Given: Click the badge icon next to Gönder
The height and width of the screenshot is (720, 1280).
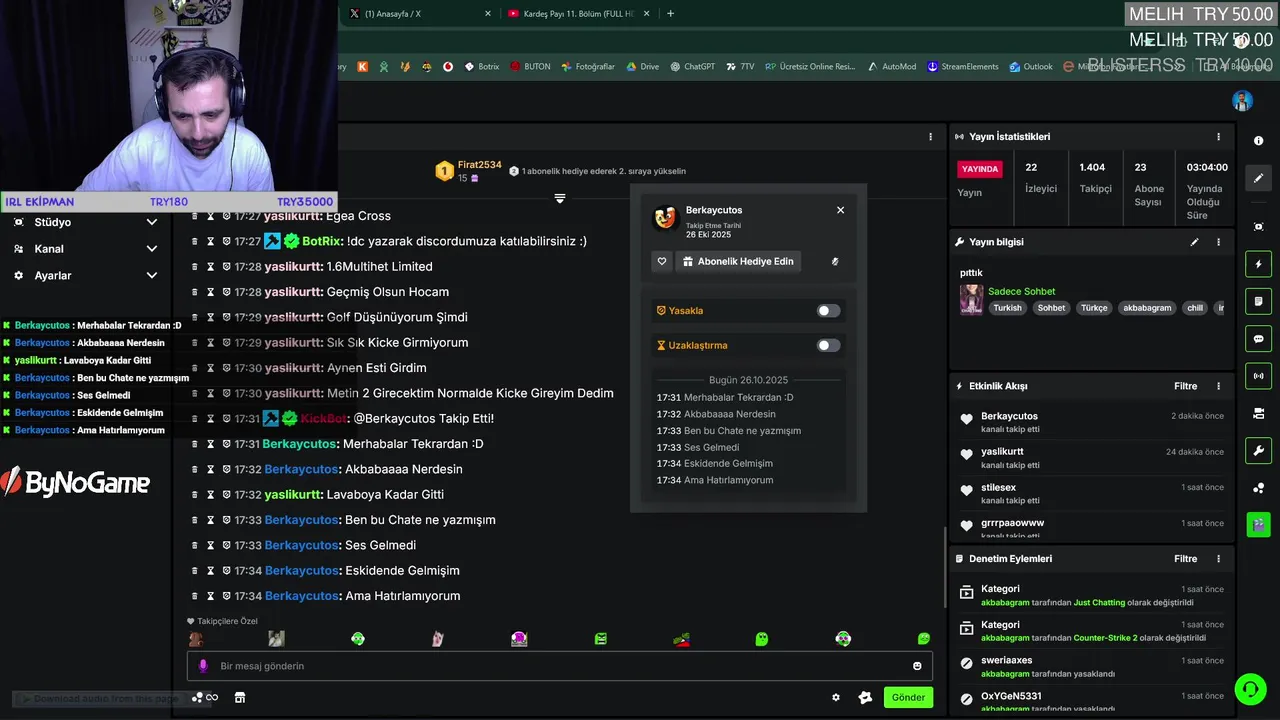Looking at the screenshot, I should tap(865, 698).
